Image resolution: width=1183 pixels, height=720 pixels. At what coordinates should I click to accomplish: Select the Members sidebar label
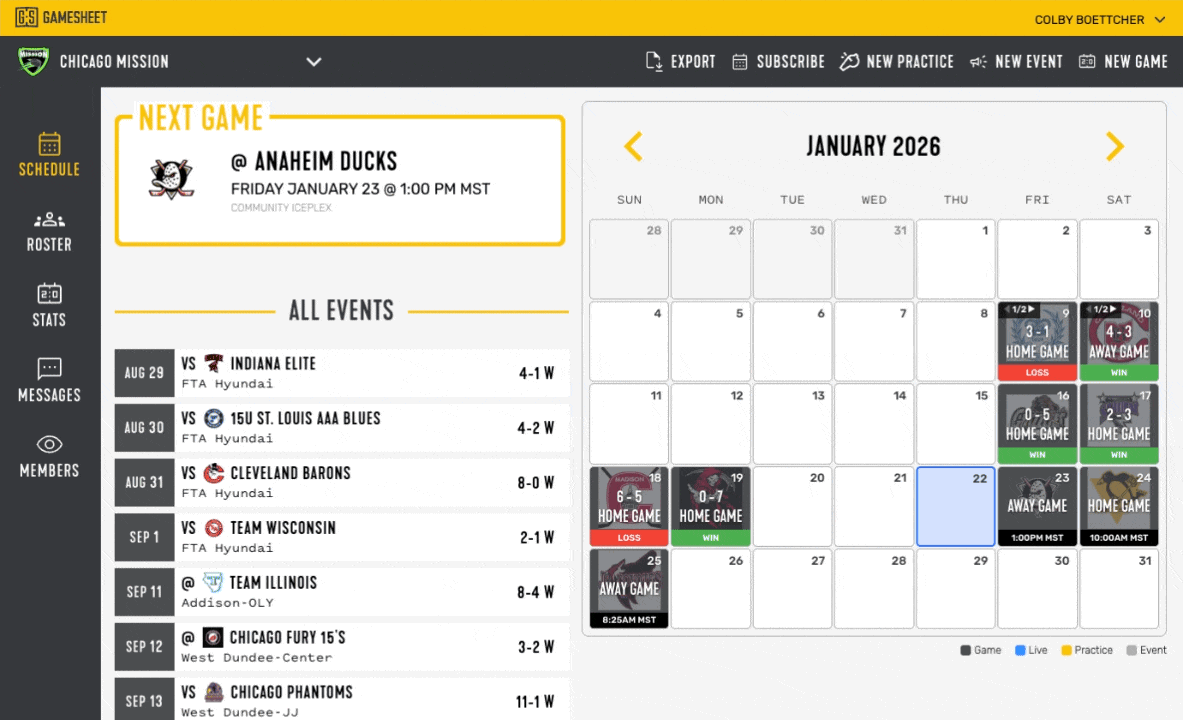(50, 471)
